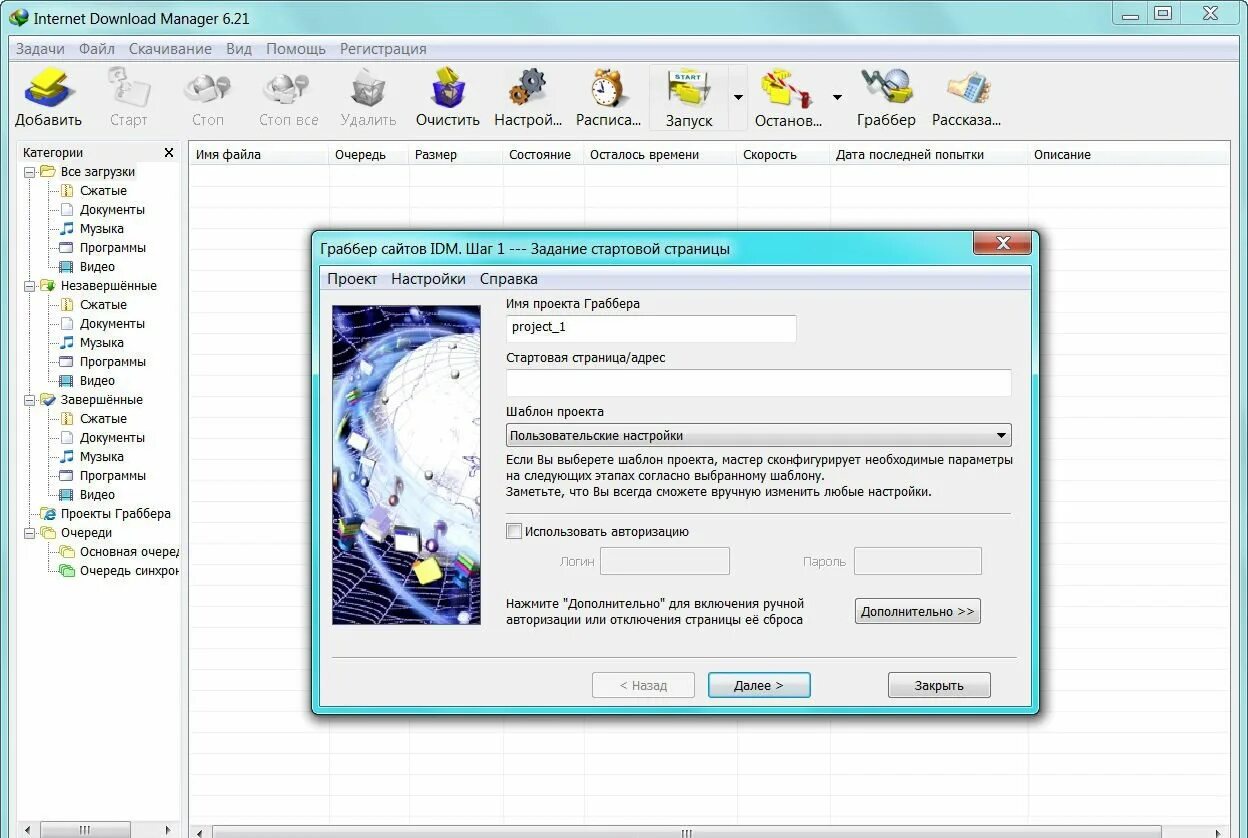Open dropdown arrow next to Запуск
This screenshot has width=1248, height=838.
tap(738, 97)
